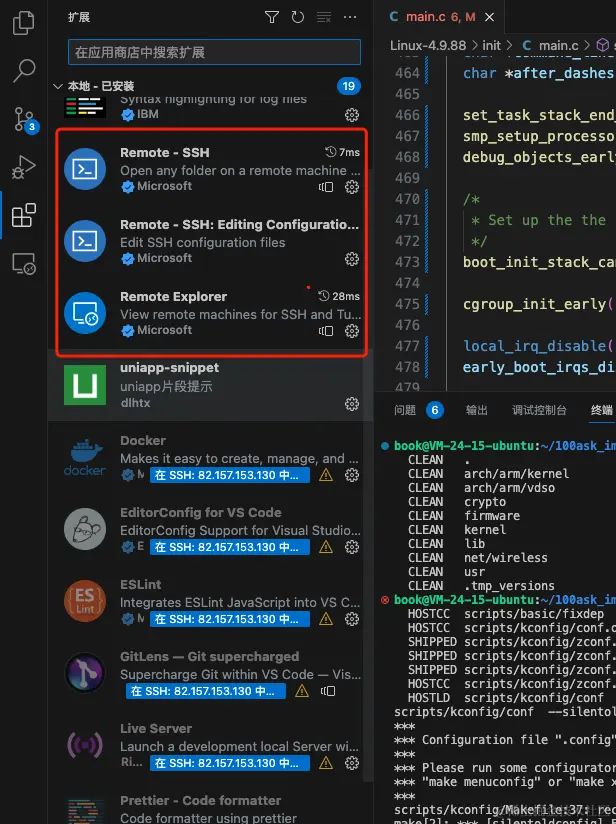Open gear for IBM log highlighting extension

(x=352, y=115)
